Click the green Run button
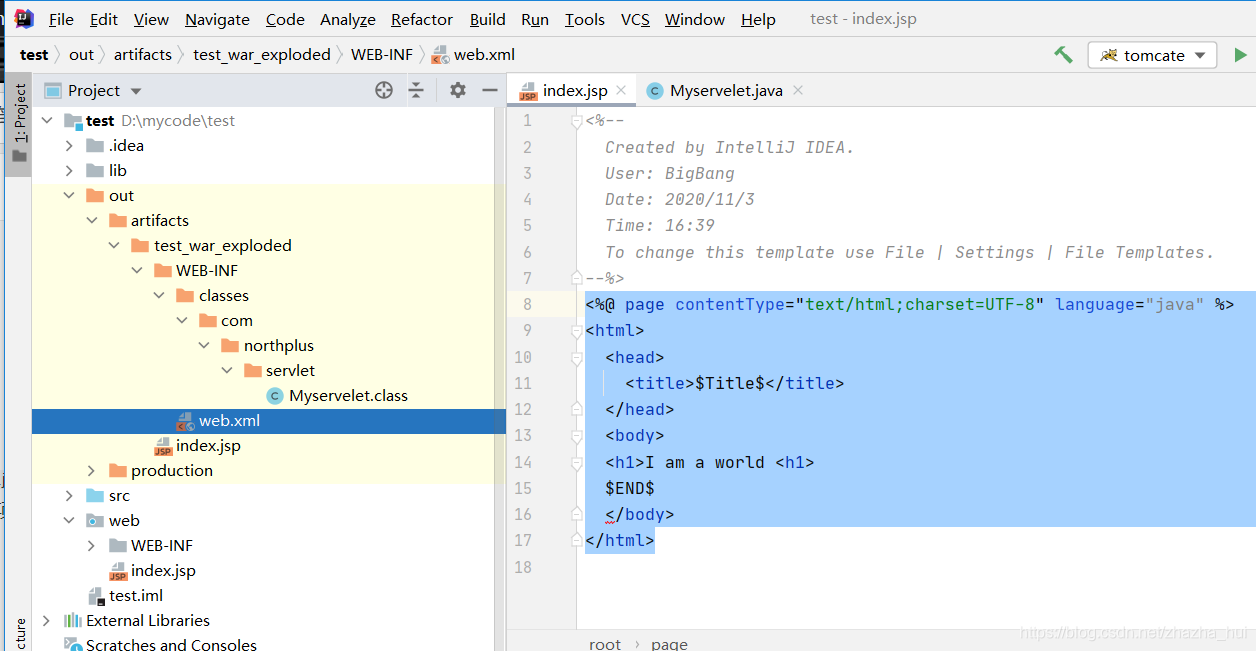This screenshot has width=1256, height=651. coord(1240,55)
